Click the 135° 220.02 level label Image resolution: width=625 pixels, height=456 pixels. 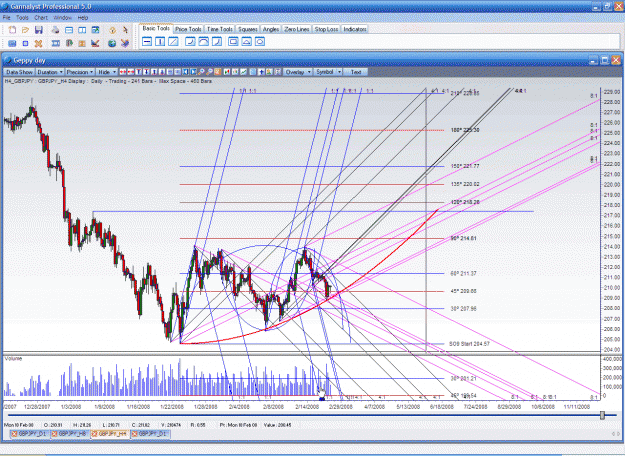click(465, 185)
